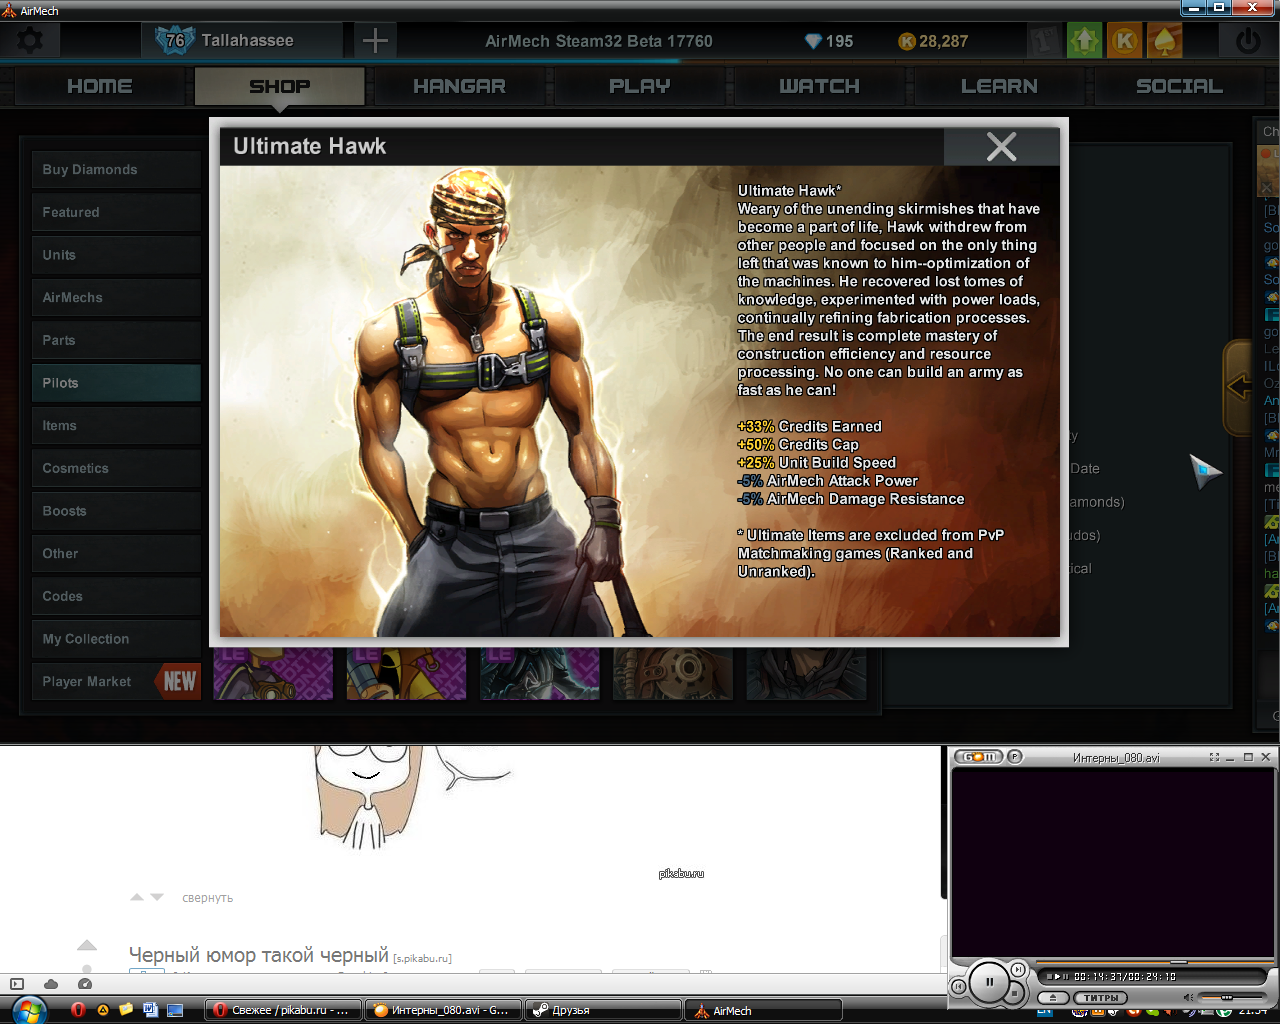1280x1024 pixels.
Task: Click the eject/open button in GOM Player
Action: pyautogui.click(x=1052, y=998)
